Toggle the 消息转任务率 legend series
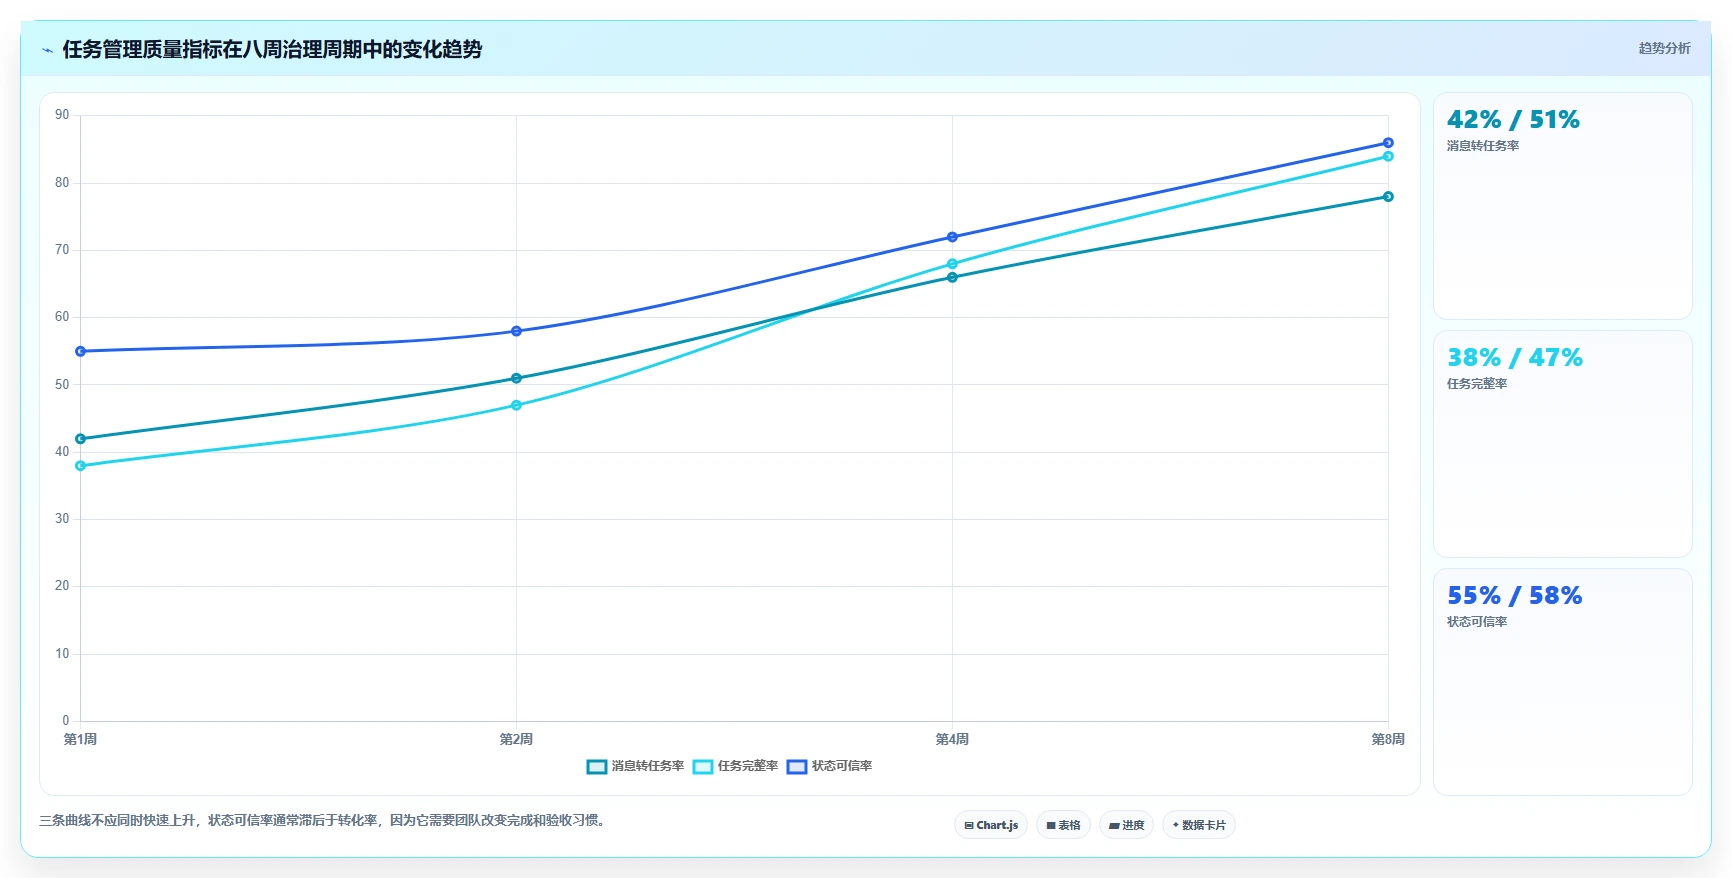Viewport: 1732px width, 878px height. click(635, 766)
